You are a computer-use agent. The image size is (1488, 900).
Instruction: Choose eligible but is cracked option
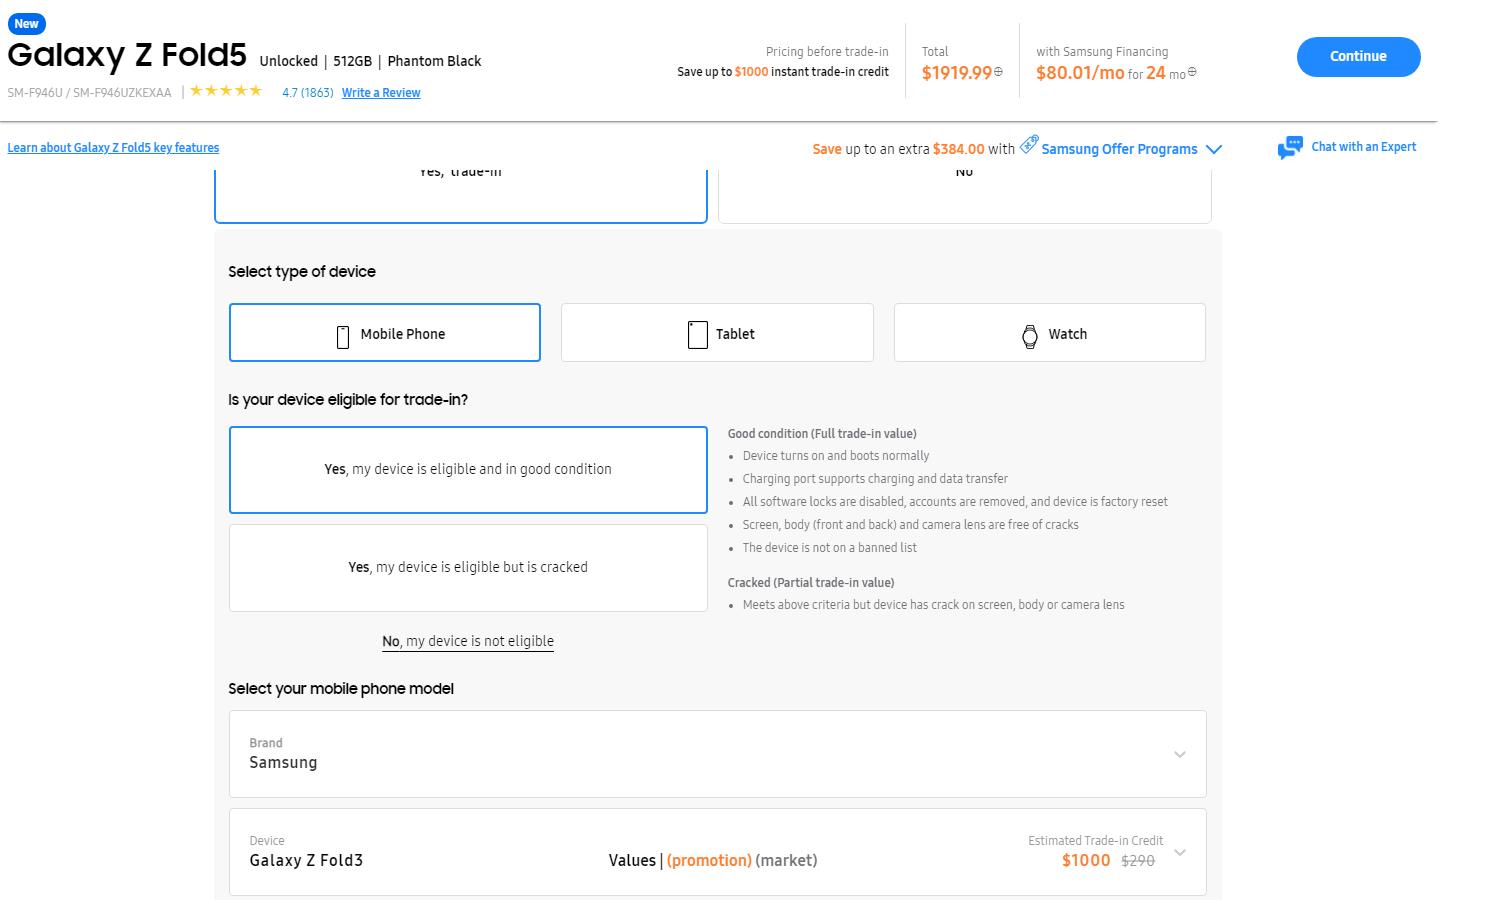coord(468,568)
